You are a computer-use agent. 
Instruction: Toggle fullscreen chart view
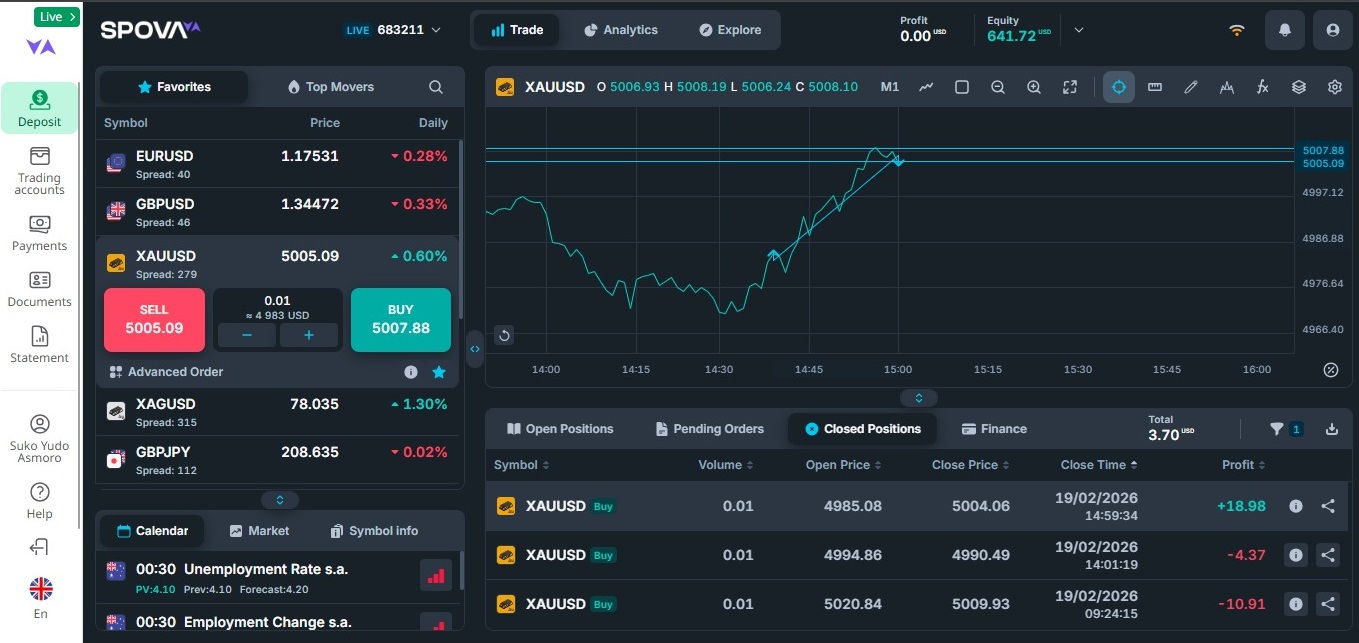(1070, 87)
